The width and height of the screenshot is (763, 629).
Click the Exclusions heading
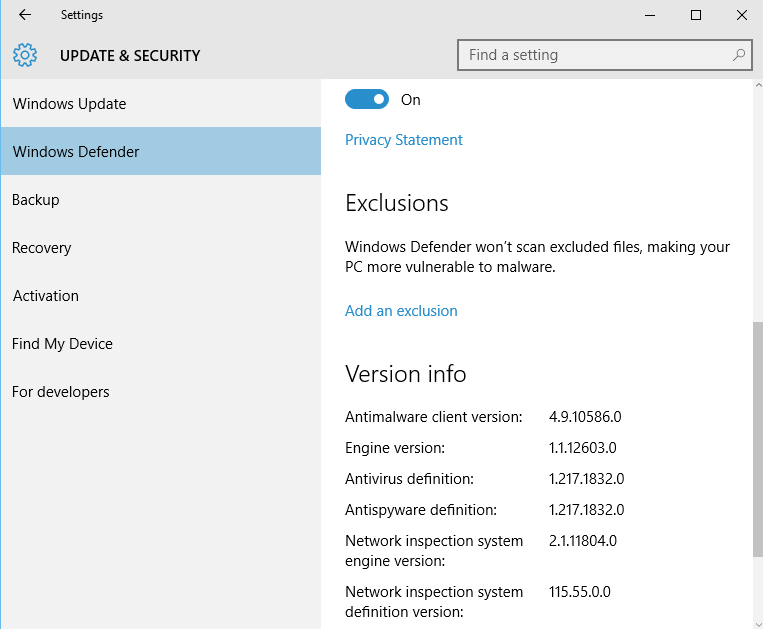(x=397, y=203)
